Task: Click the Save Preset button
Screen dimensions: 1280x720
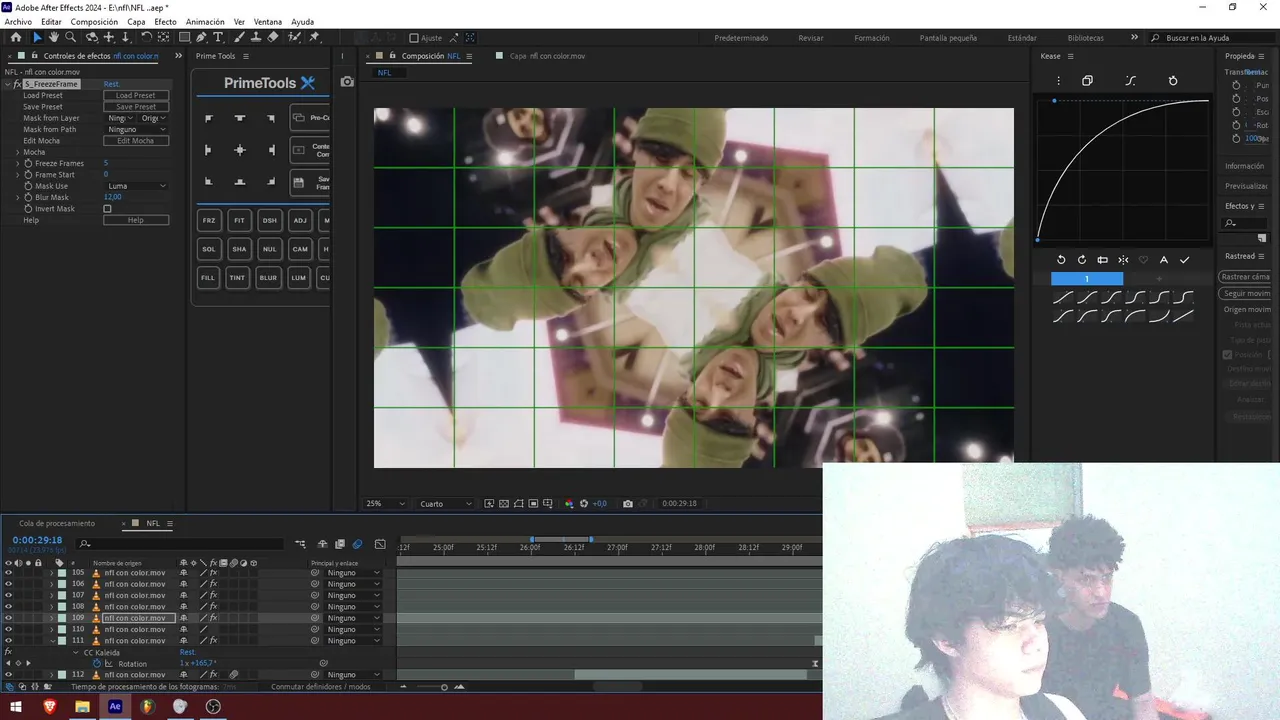Action: (x=136, y=107)
